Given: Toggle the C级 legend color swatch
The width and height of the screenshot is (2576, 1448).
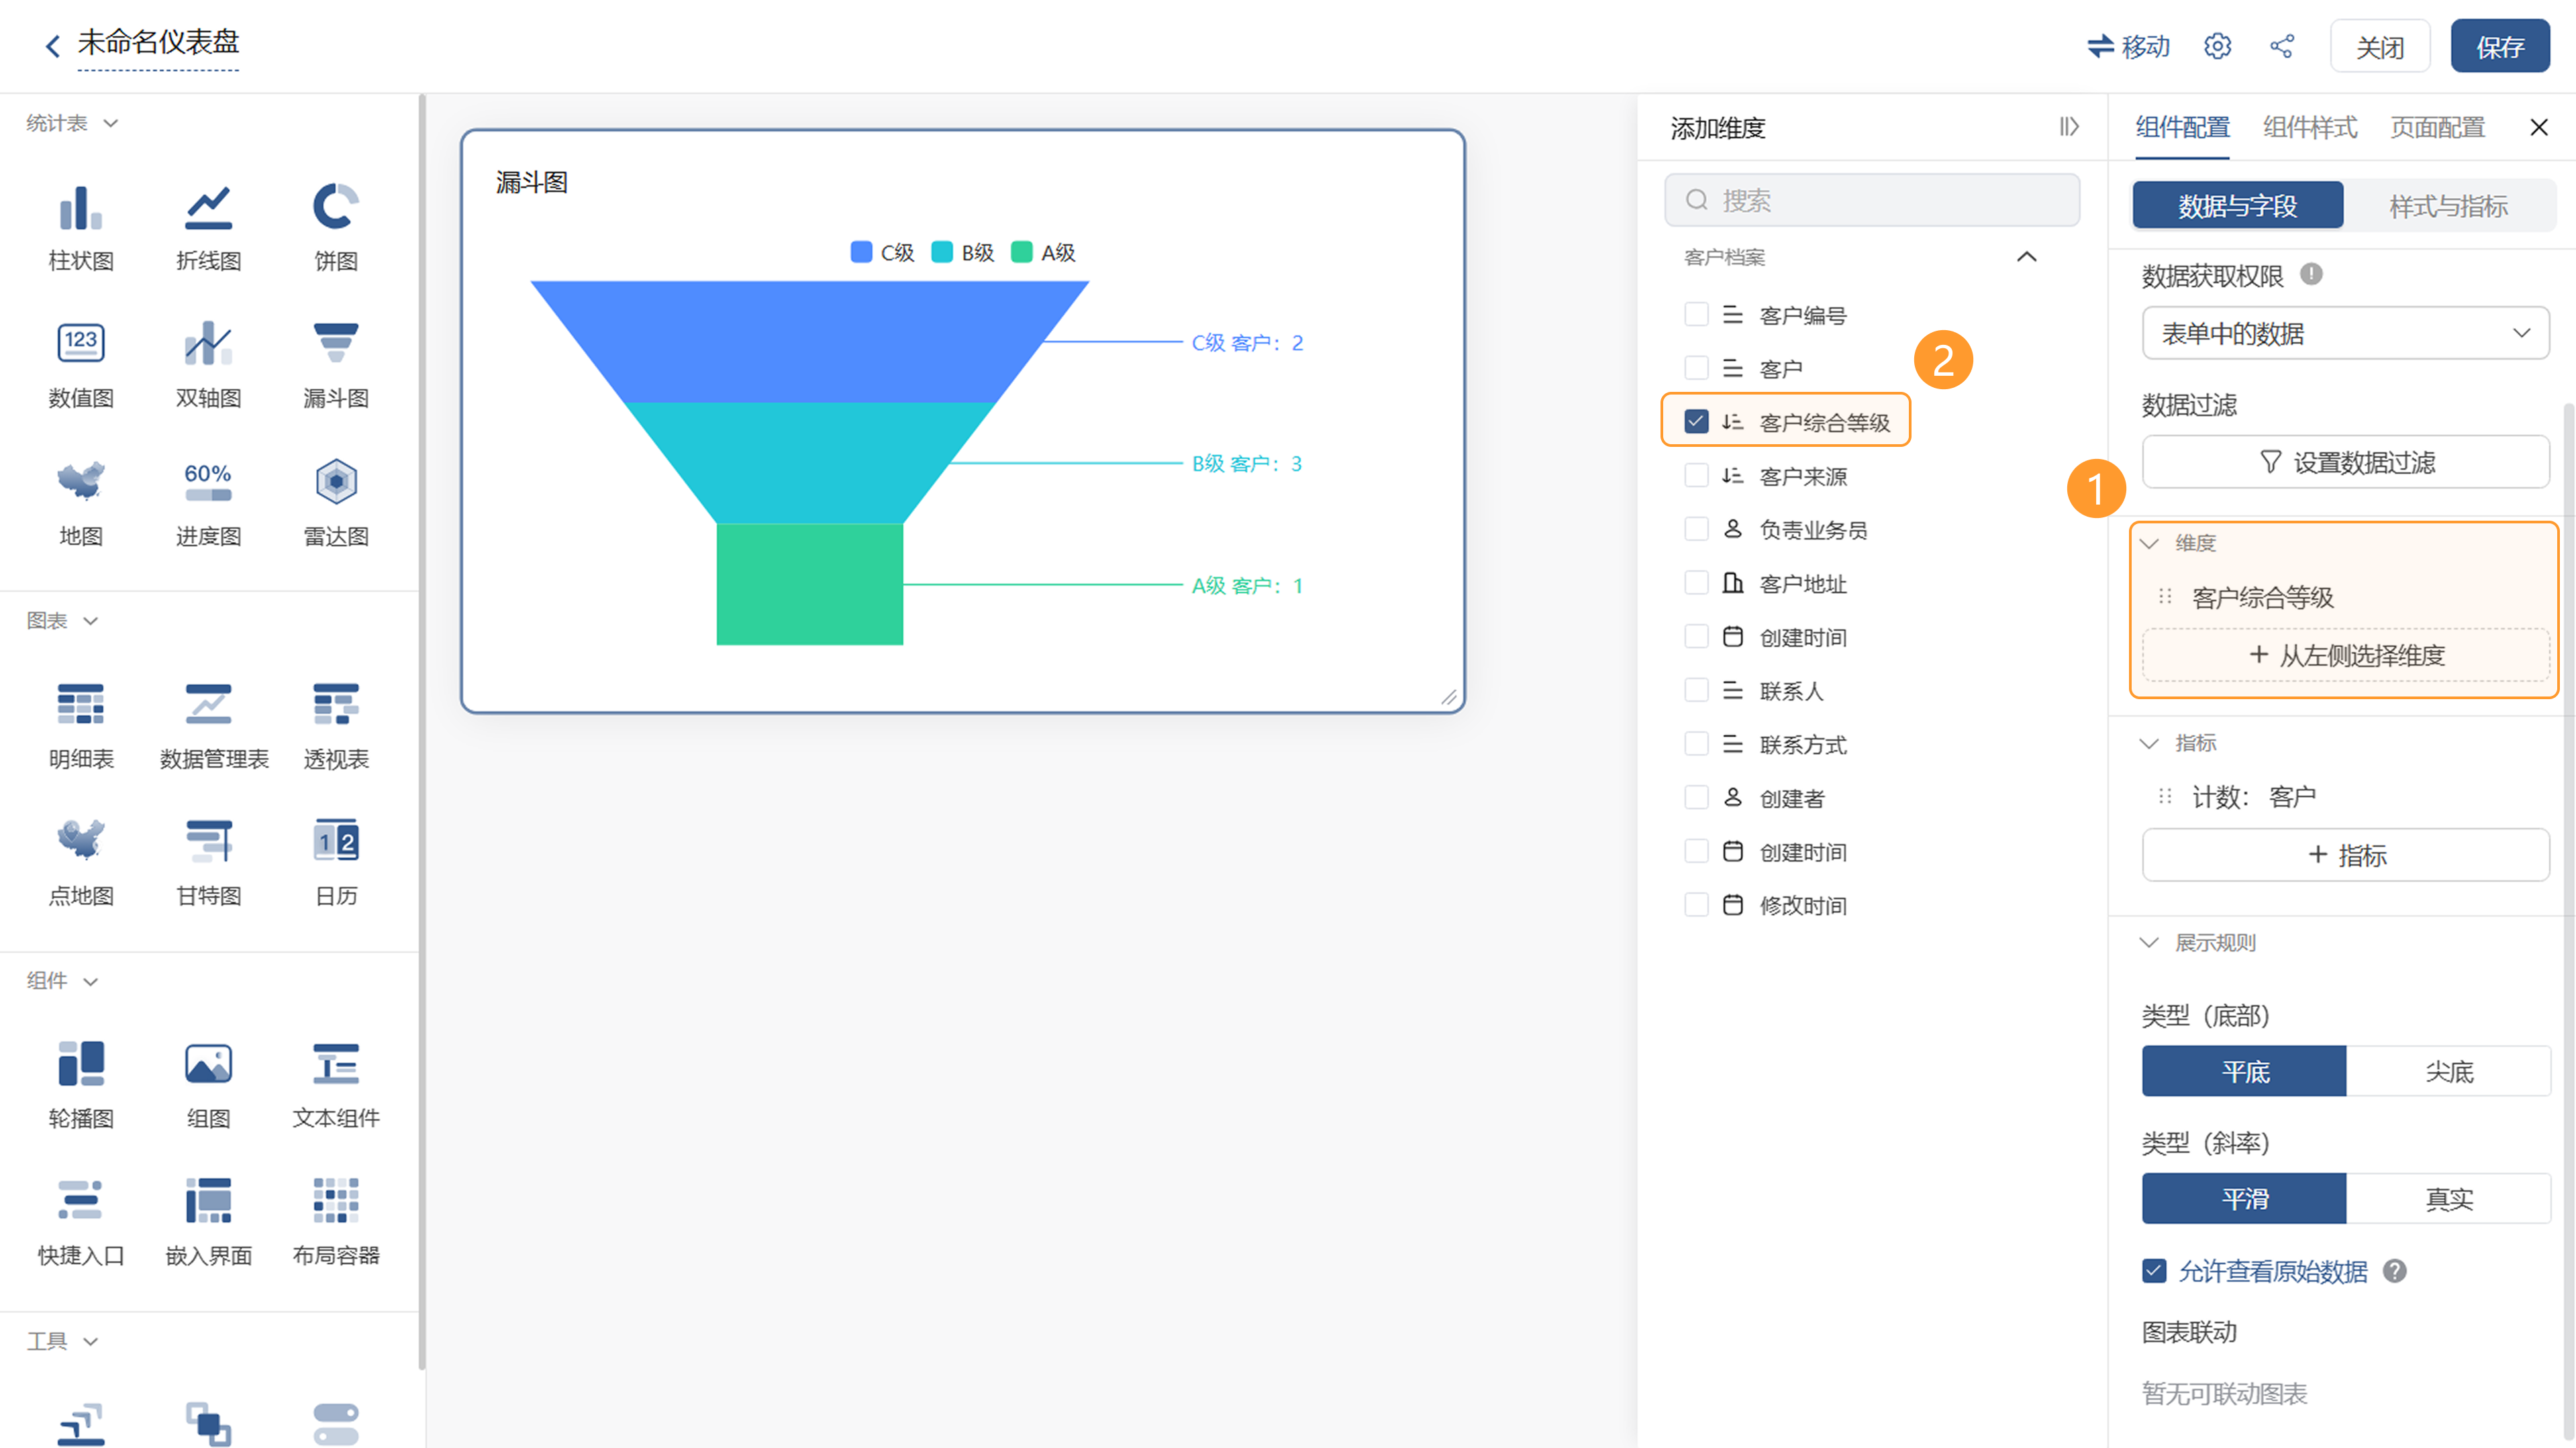Looking at the screenshot, I should [860, 252].
